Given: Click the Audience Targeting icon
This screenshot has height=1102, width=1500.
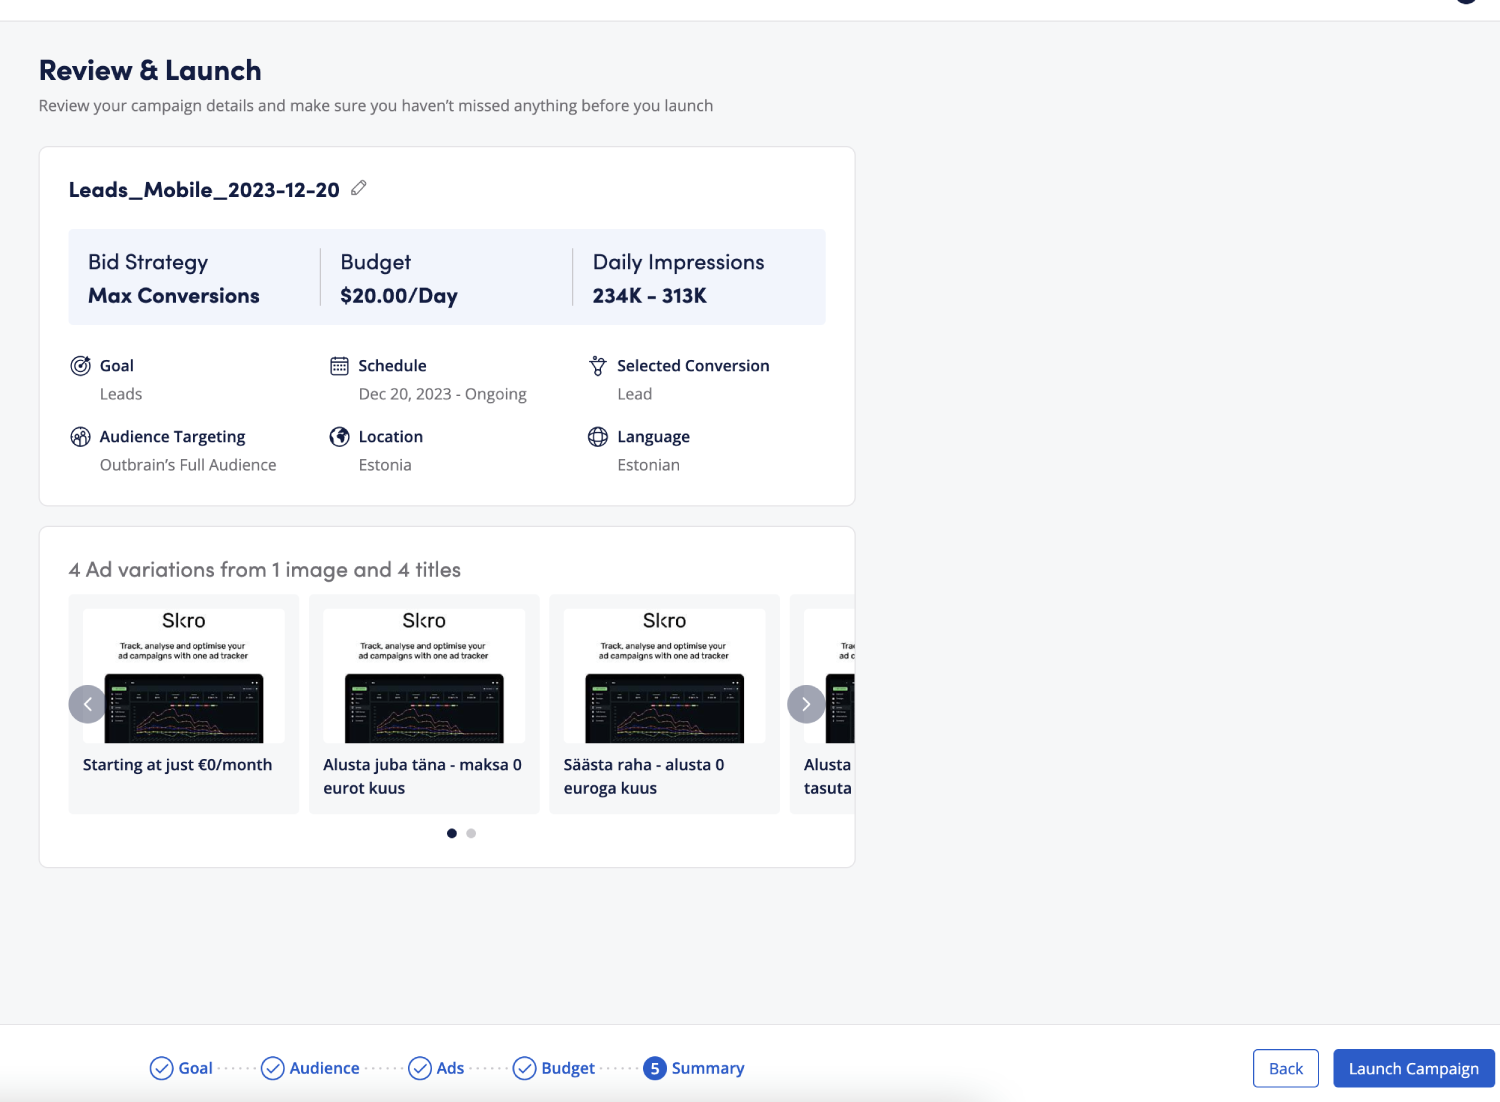Looking at the screenshot, I should [80, 437].
